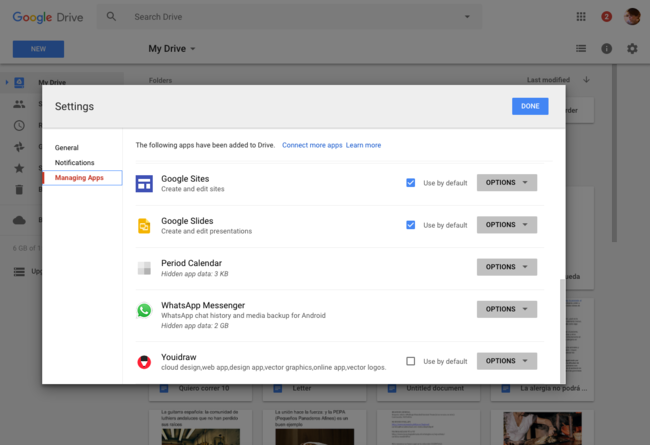
Task: Check Use by default for Youidraw
Action: 410,361
